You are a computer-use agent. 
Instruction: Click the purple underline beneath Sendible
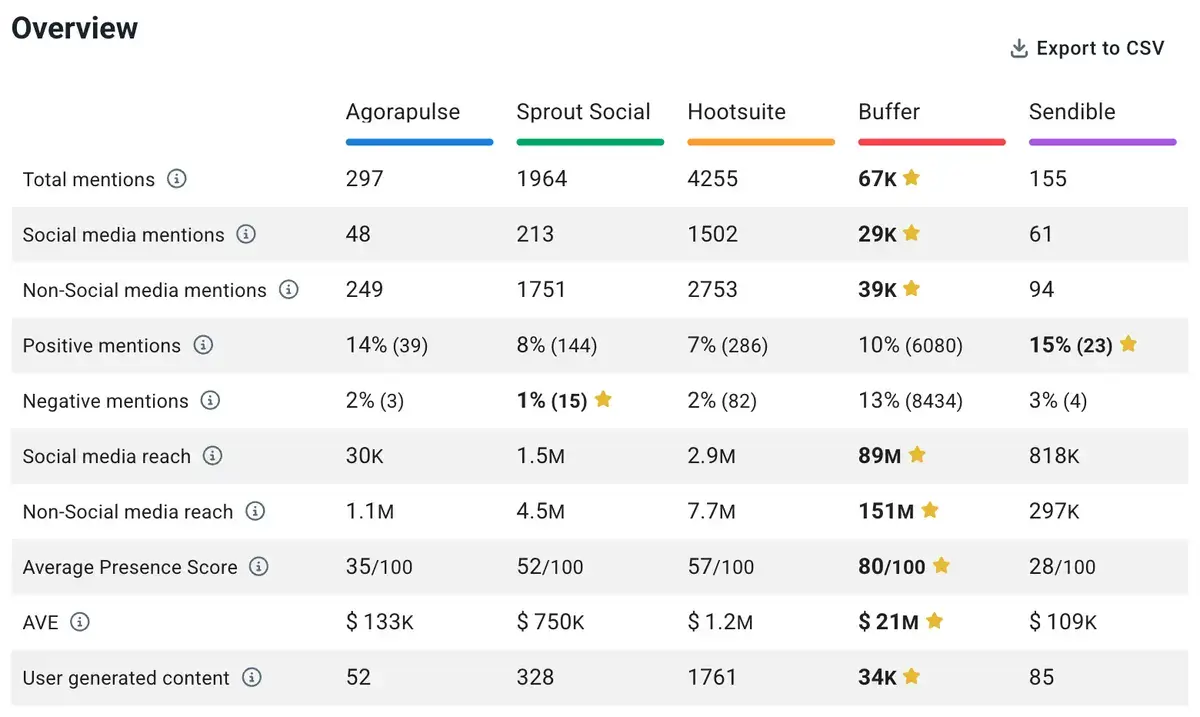point(1102,142)
